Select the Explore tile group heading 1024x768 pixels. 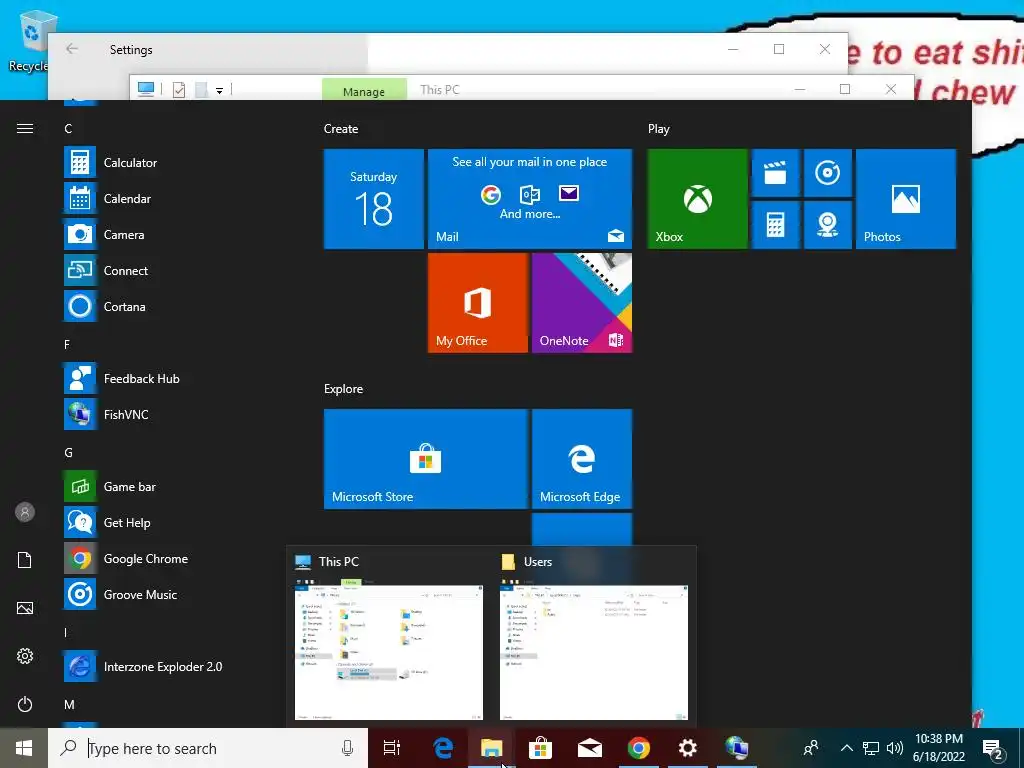point(344,389)
